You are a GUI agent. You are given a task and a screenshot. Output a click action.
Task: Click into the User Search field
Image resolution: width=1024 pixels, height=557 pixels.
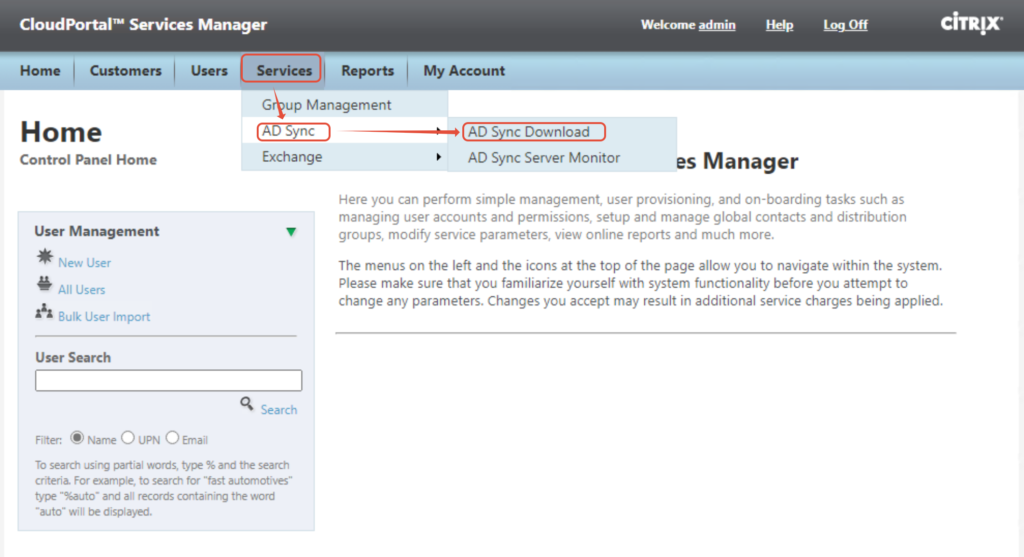[x=168, y=381]
